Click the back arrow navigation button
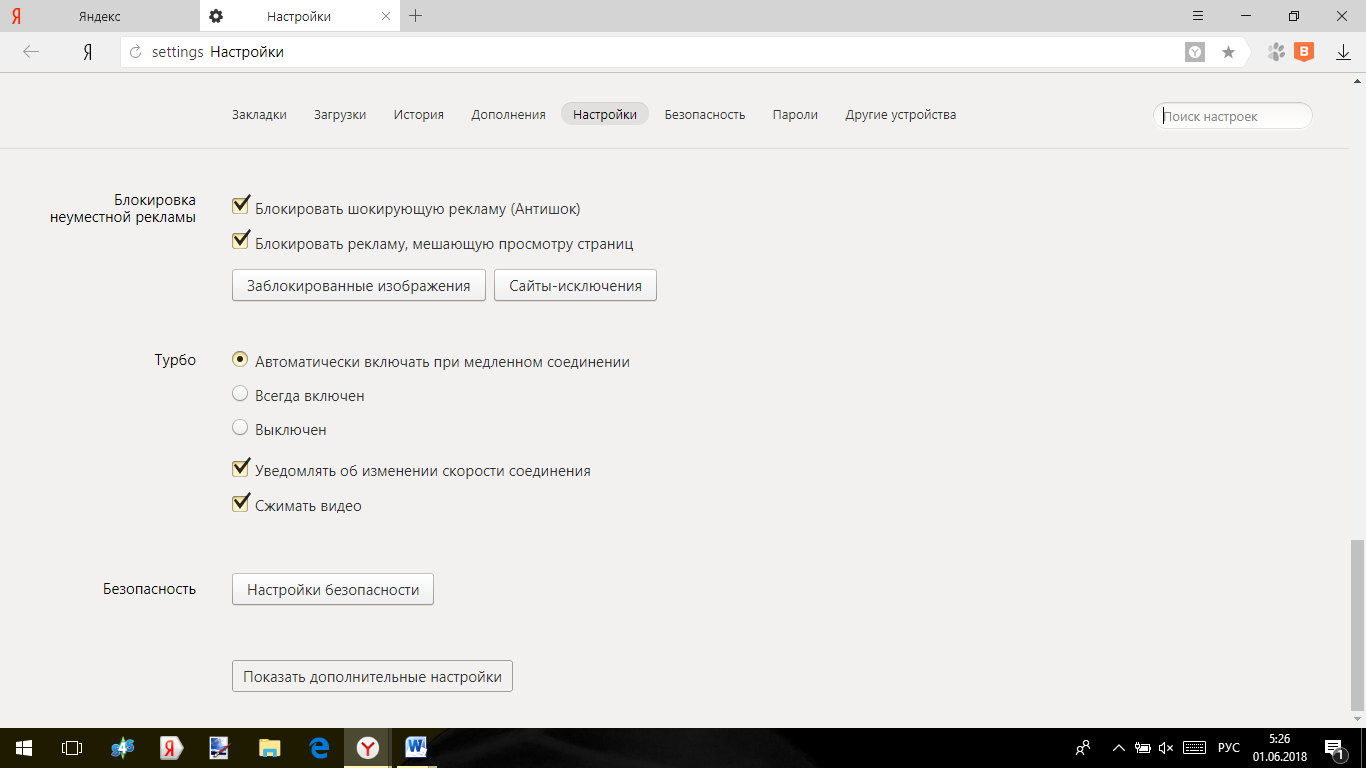 click(x=31, y=52)
